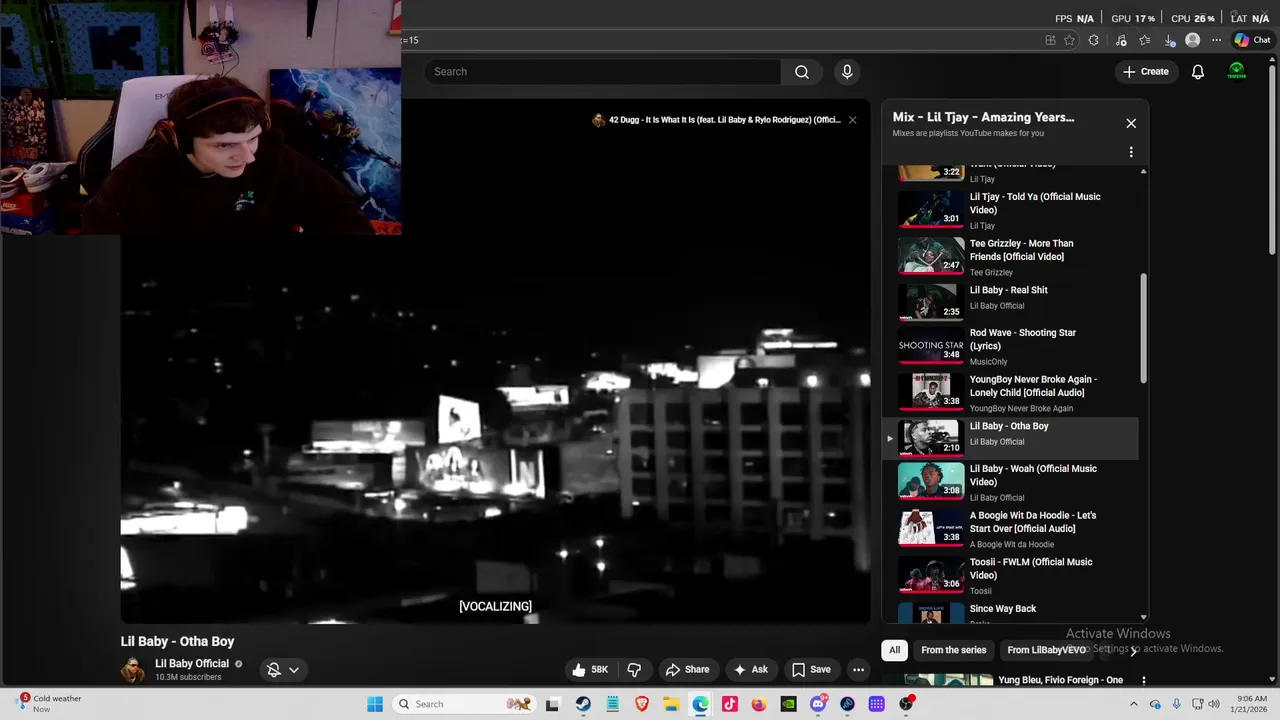The image size is (1280, 720).
Task: Open Brave browser from the taskbar
Action: (x=642, y=704)
